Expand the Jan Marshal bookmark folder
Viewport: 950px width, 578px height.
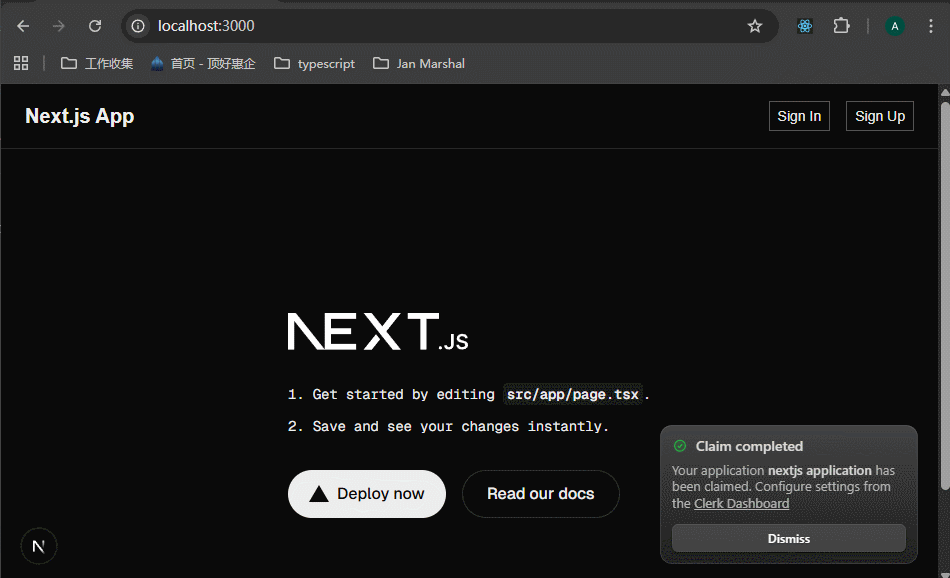(419, 63)
